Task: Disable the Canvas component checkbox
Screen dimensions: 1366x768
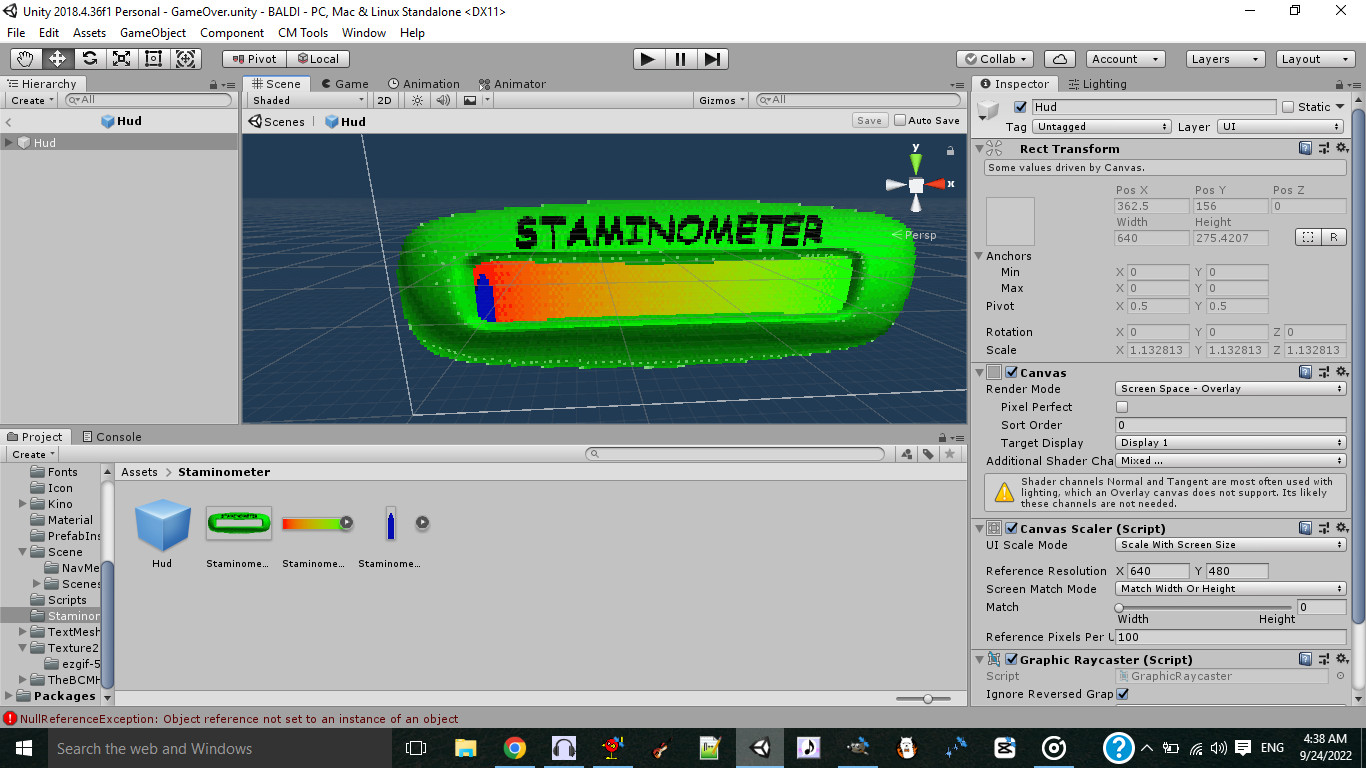Action: [1011, 373]
